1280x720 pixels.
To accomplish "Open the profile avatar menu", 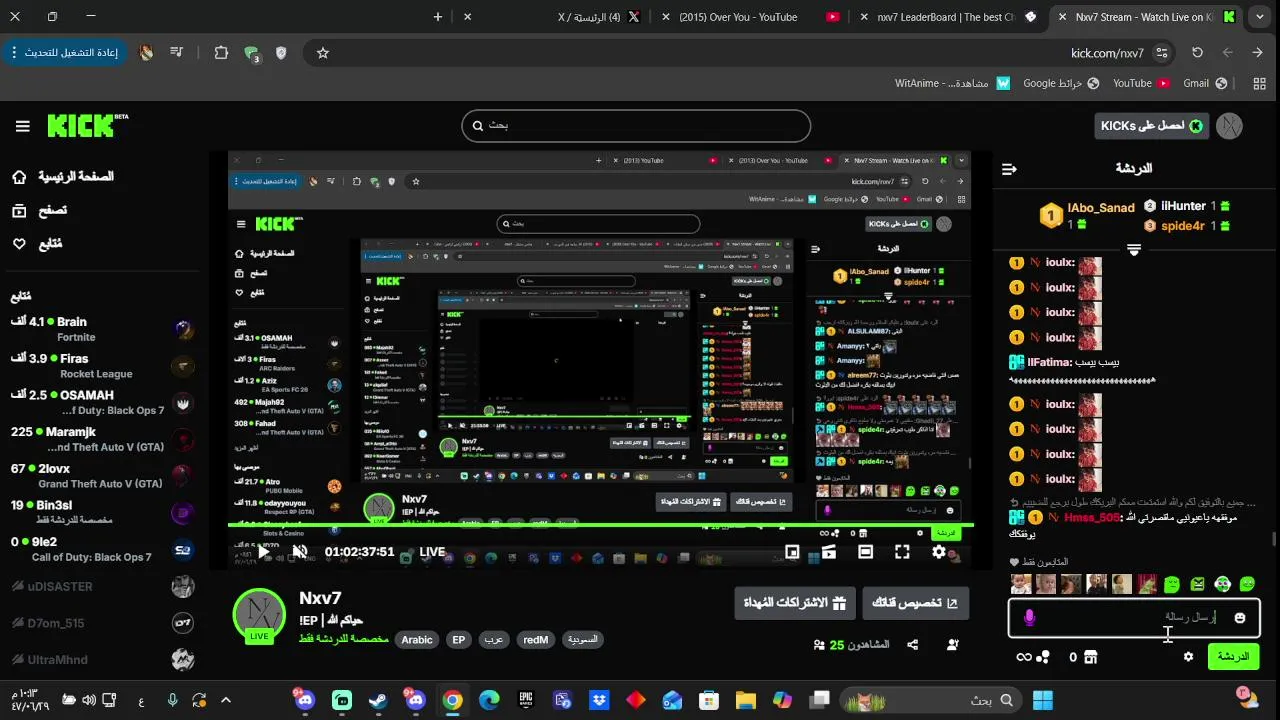I will tap(1229, 125).
